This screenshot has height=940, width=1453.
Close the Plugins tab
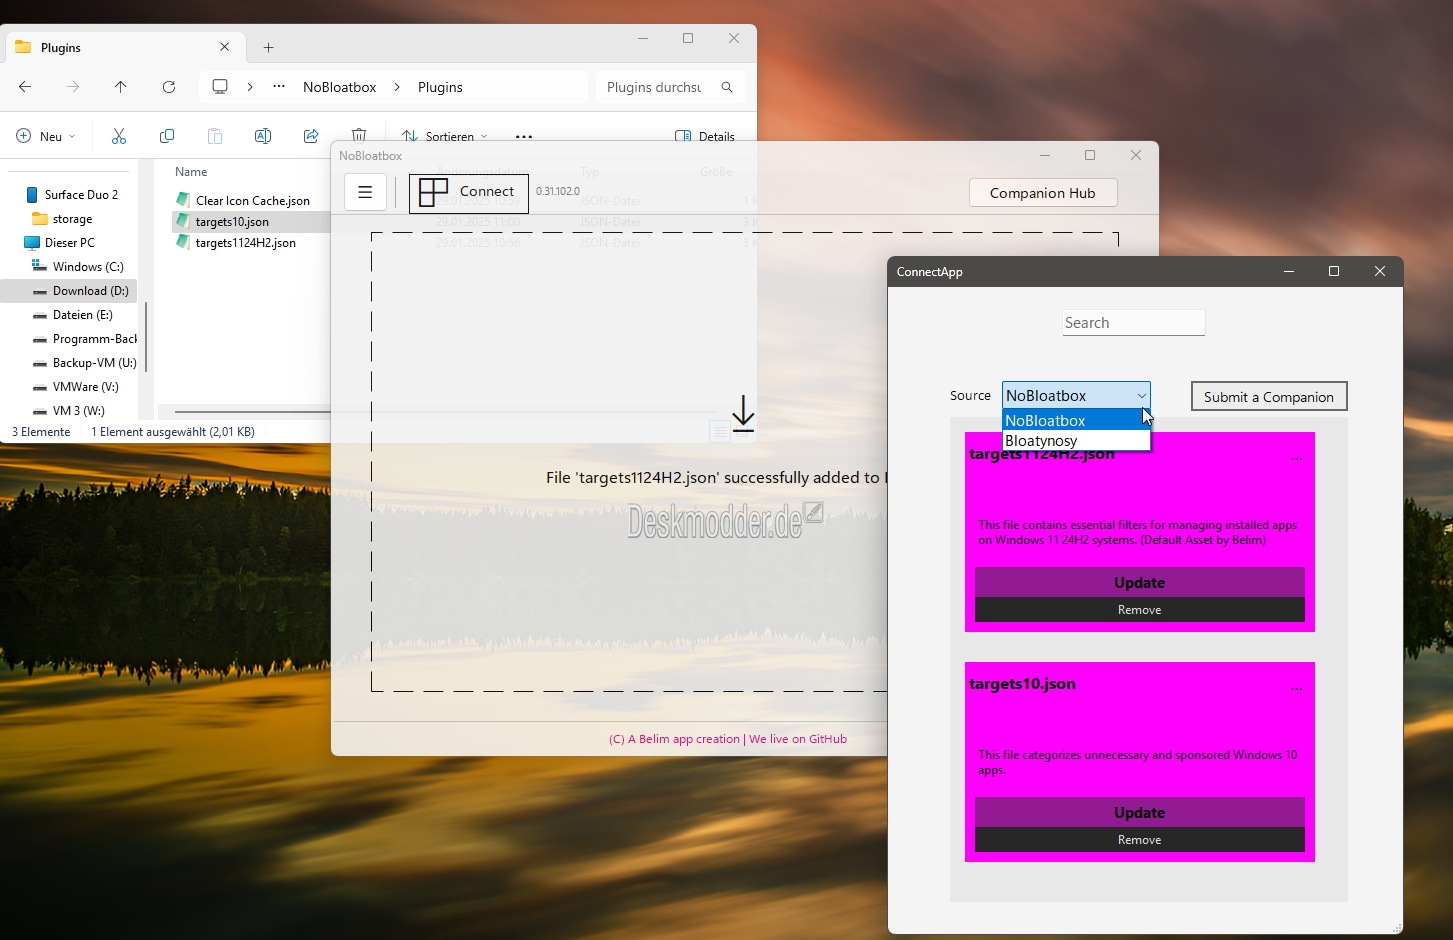(x=225, y=47)
